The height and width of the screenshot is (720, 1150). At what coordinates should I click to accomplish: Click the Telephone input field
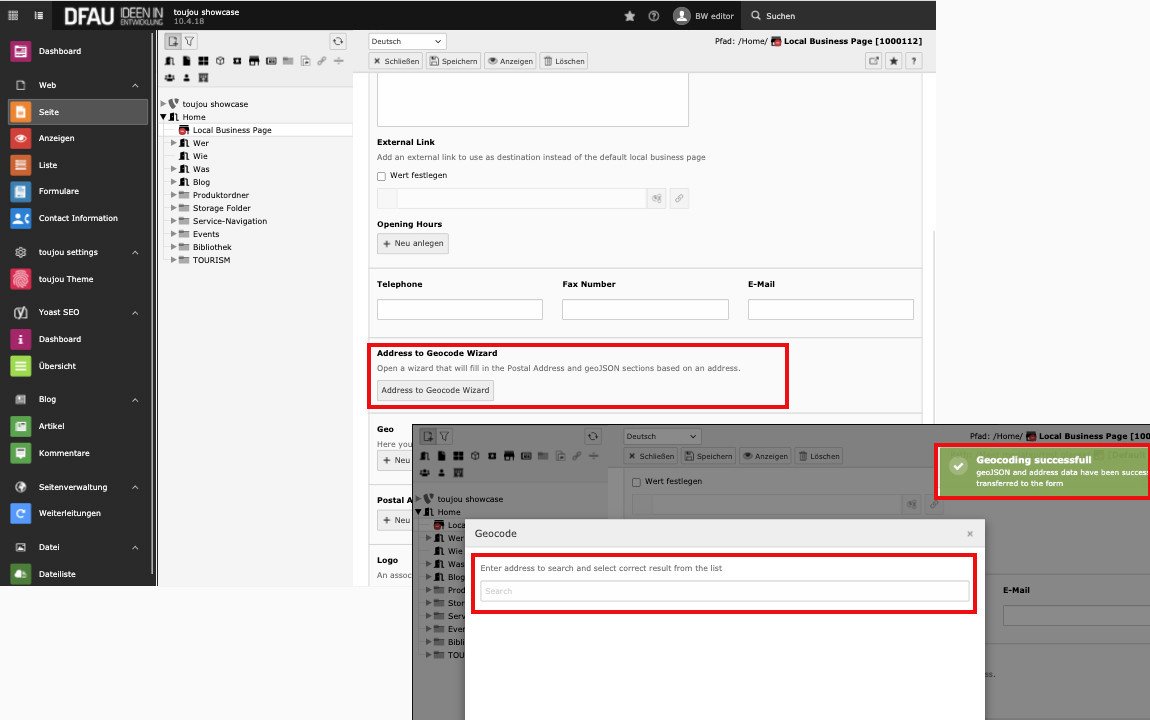click(460, 310)
